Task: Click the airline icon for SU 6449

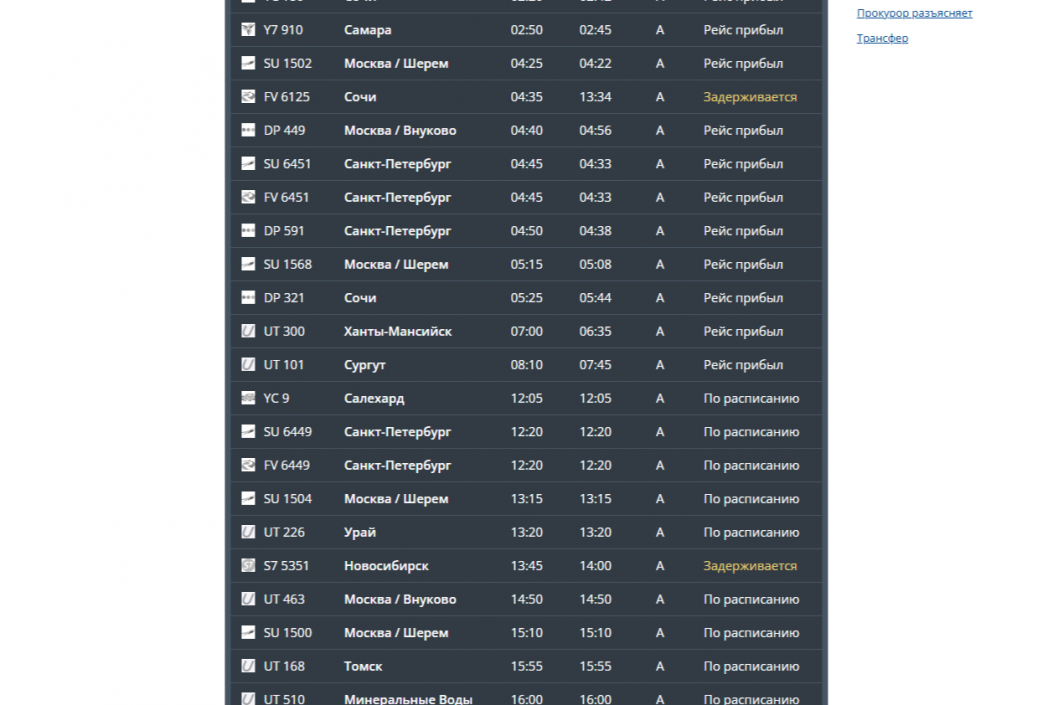Action: (x=248, y=432)
